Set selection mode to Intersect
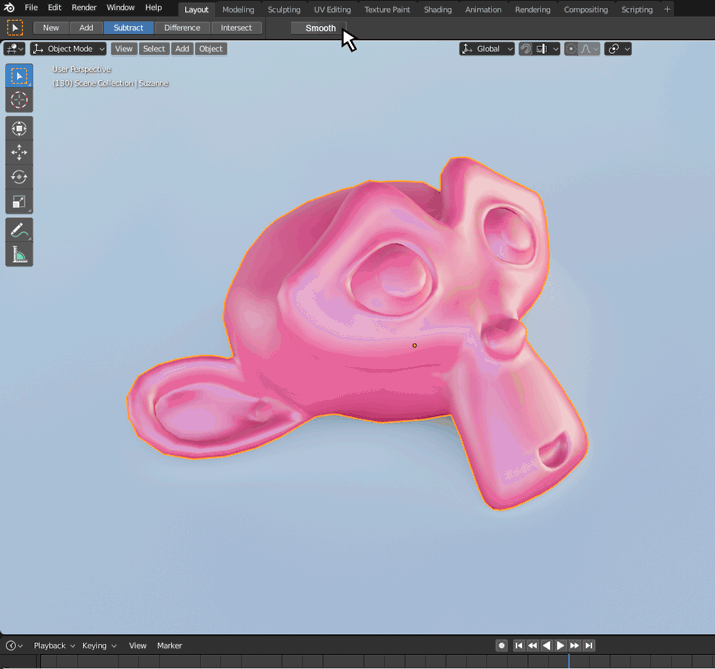Screen dimensions: 715x669 [236, 28]
